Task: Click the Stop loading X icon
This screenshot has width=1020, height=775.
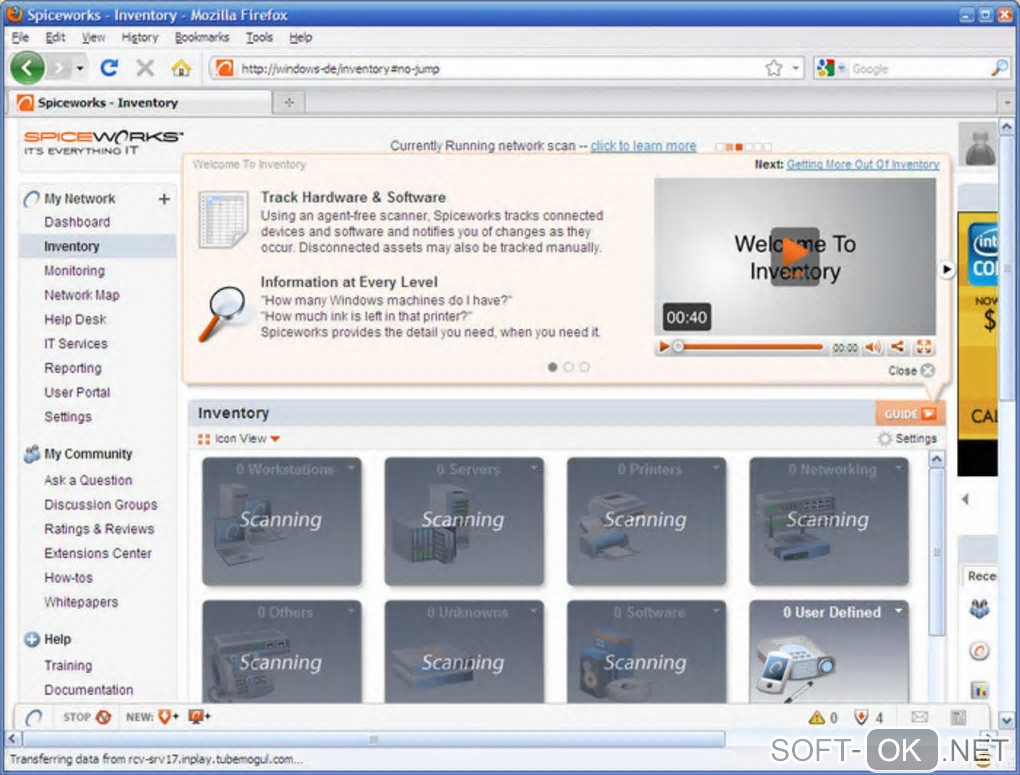Action: (x=145, y=68)
